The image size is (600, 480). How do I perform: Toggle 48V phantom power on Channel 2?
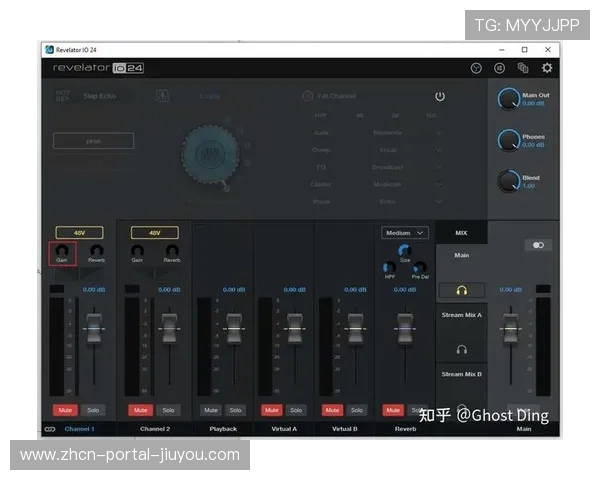click(x=154, y=232)
